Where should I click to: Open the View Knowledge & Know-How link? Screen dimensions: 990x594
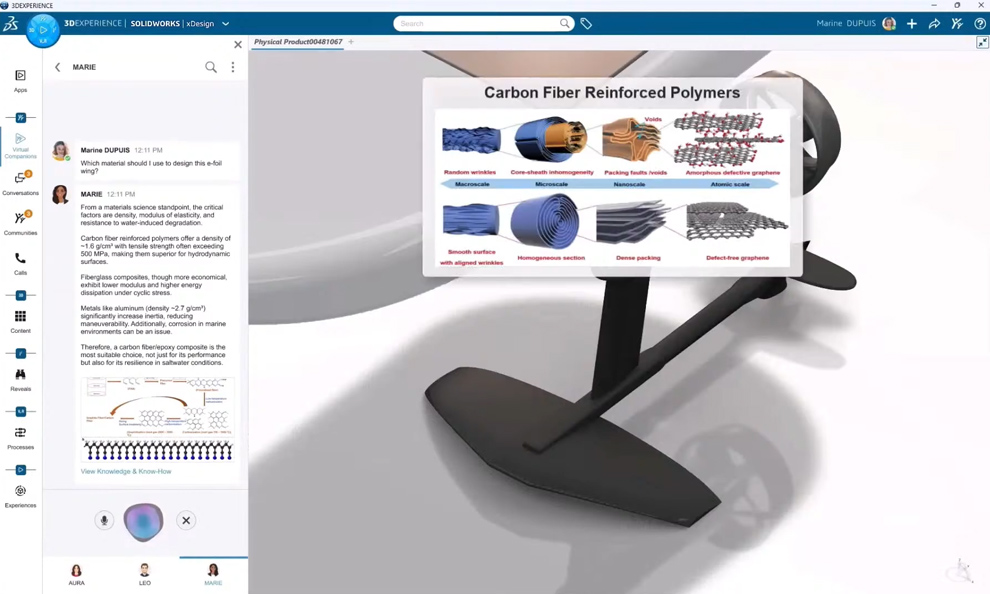click(125, 471)
